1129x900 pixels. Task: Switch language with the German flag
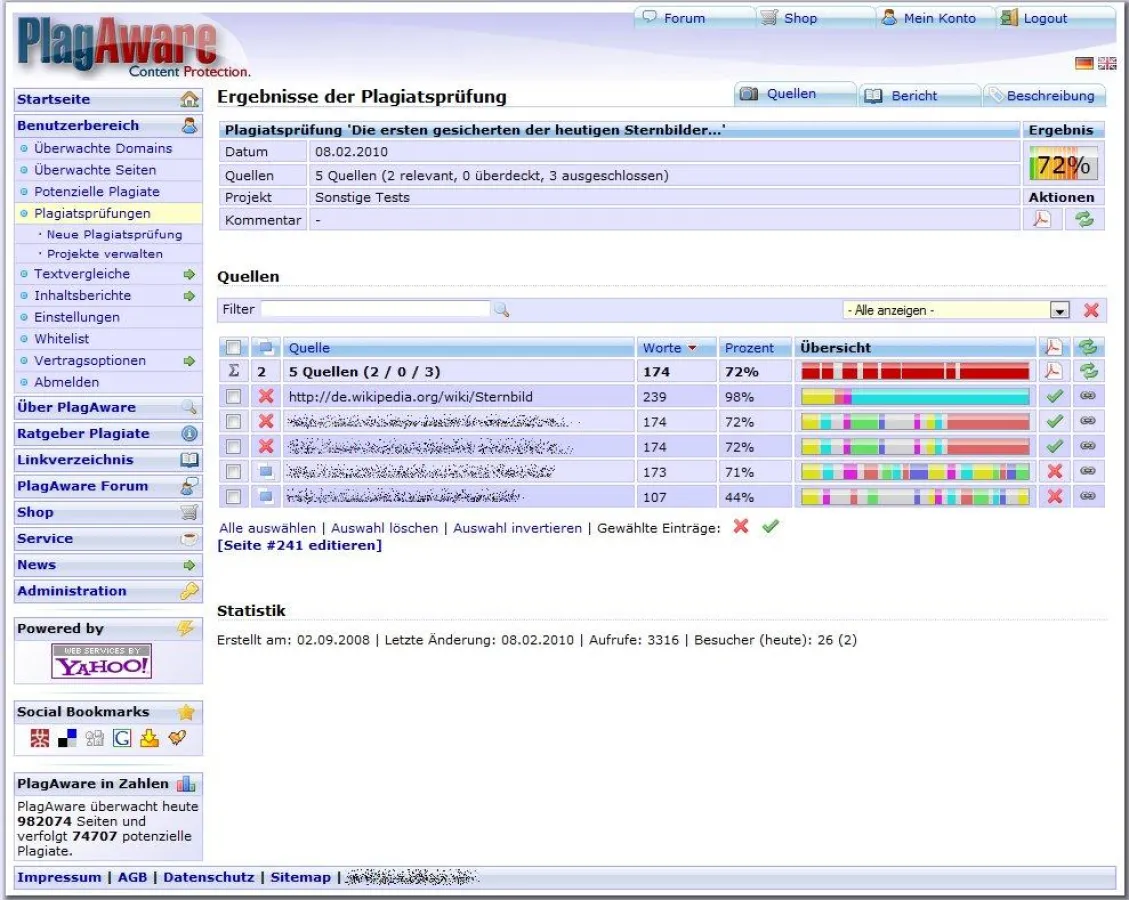point(1084,63)
